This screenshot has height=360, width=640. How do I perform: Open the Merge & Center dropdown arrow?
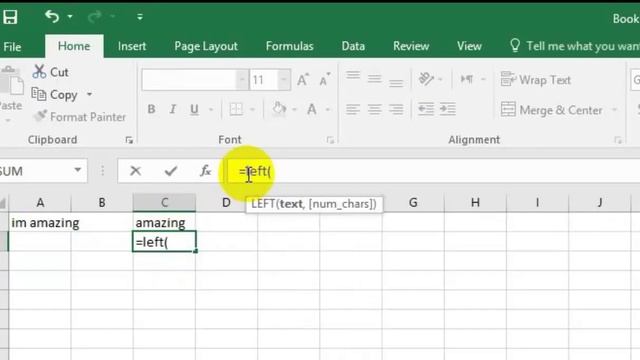point(614,110)
